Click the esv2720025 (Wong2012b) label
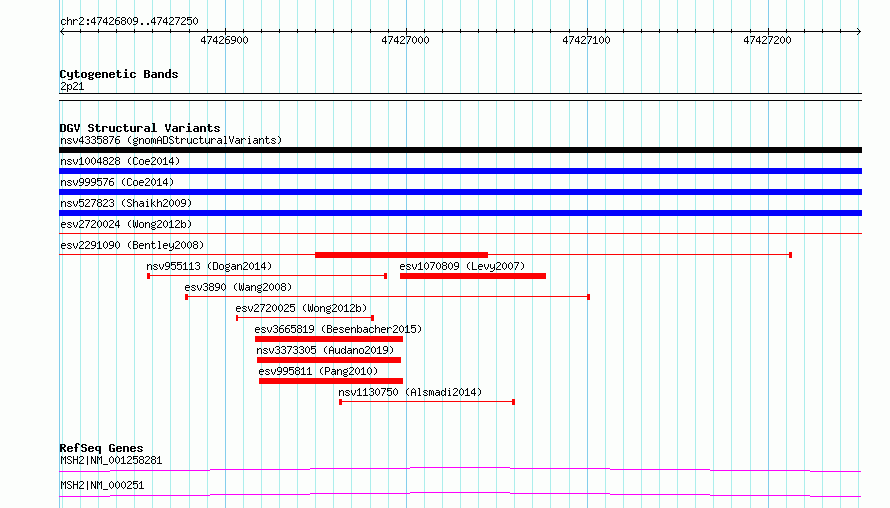 click(x=301, y=308)
